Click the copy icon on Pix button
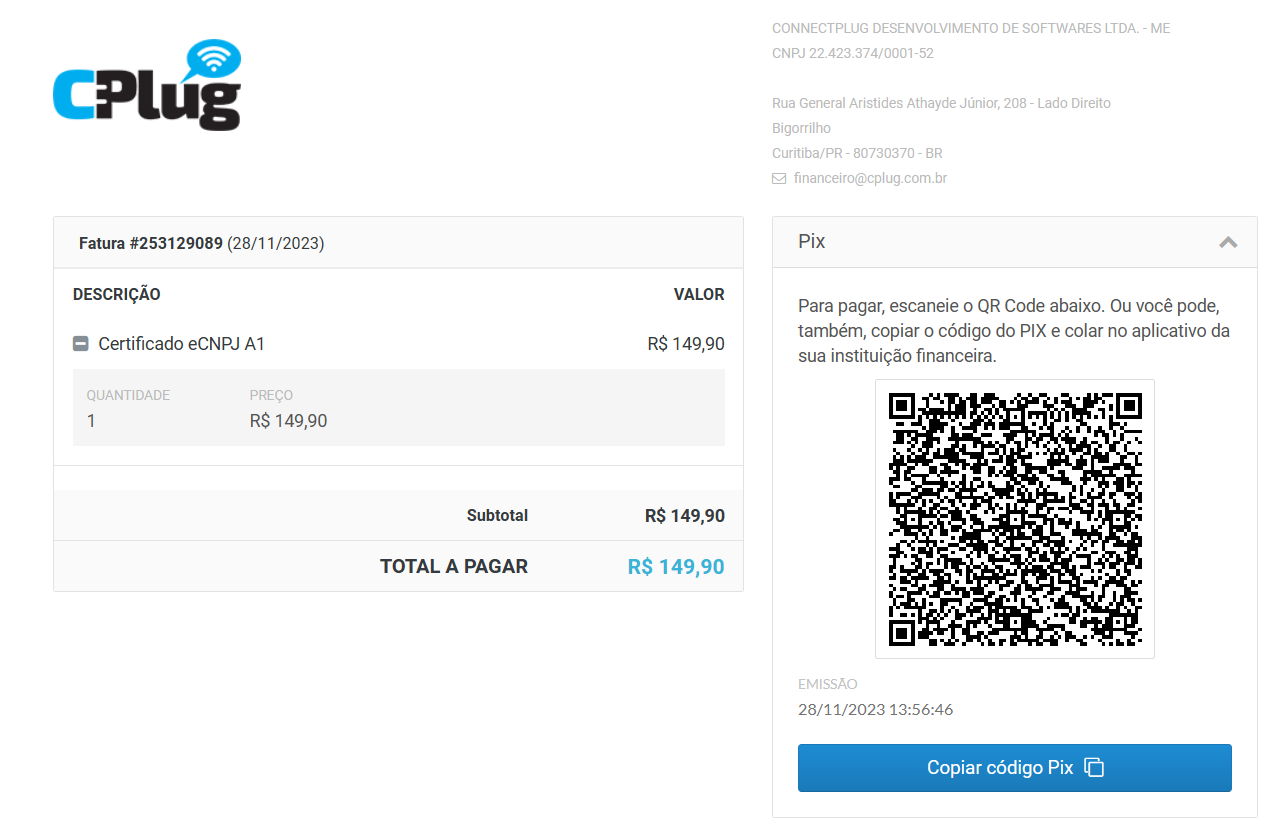Image resolution: width=1271 pixels, height=832 pixels. coord(1094,768)
